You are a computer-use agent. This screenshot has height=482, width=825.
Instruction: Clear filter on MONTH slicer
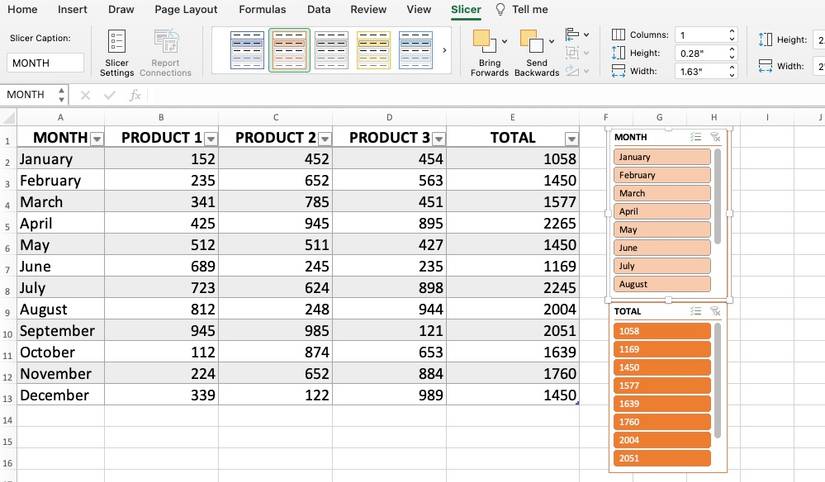(x=715, y=137)
